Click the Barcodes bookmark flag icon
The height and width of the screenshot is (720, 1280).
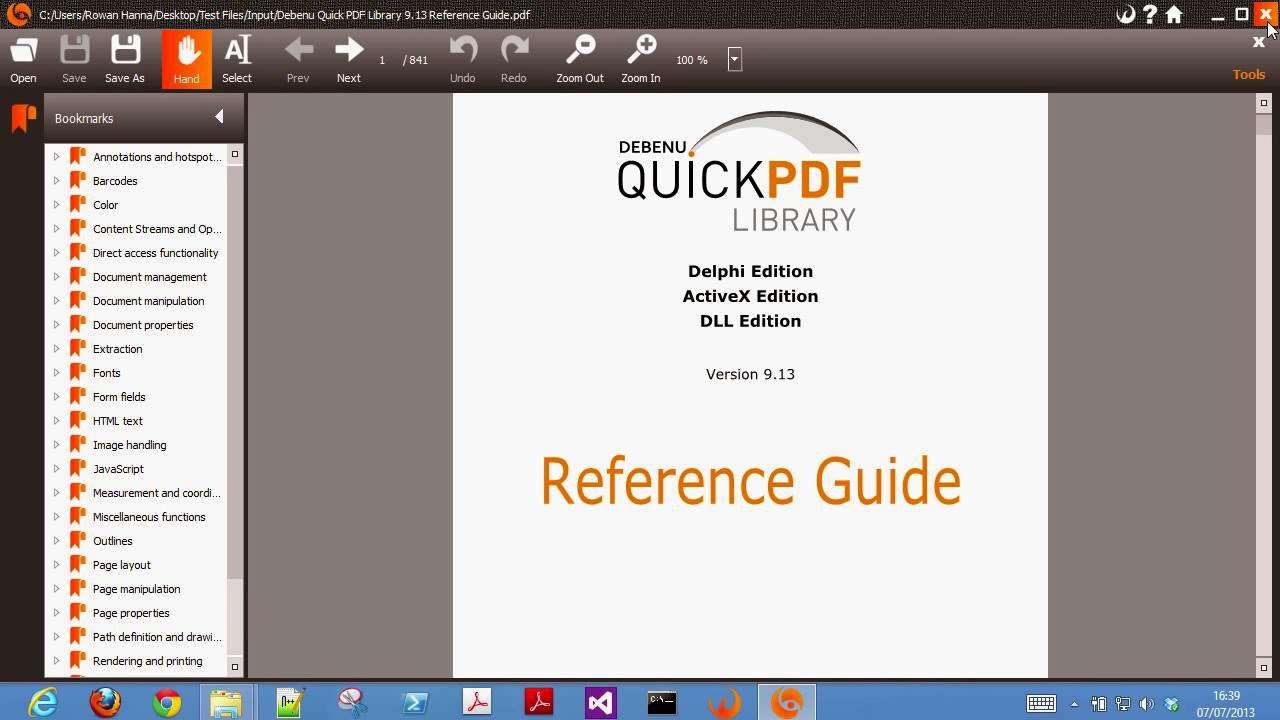(x=77, y=181)
